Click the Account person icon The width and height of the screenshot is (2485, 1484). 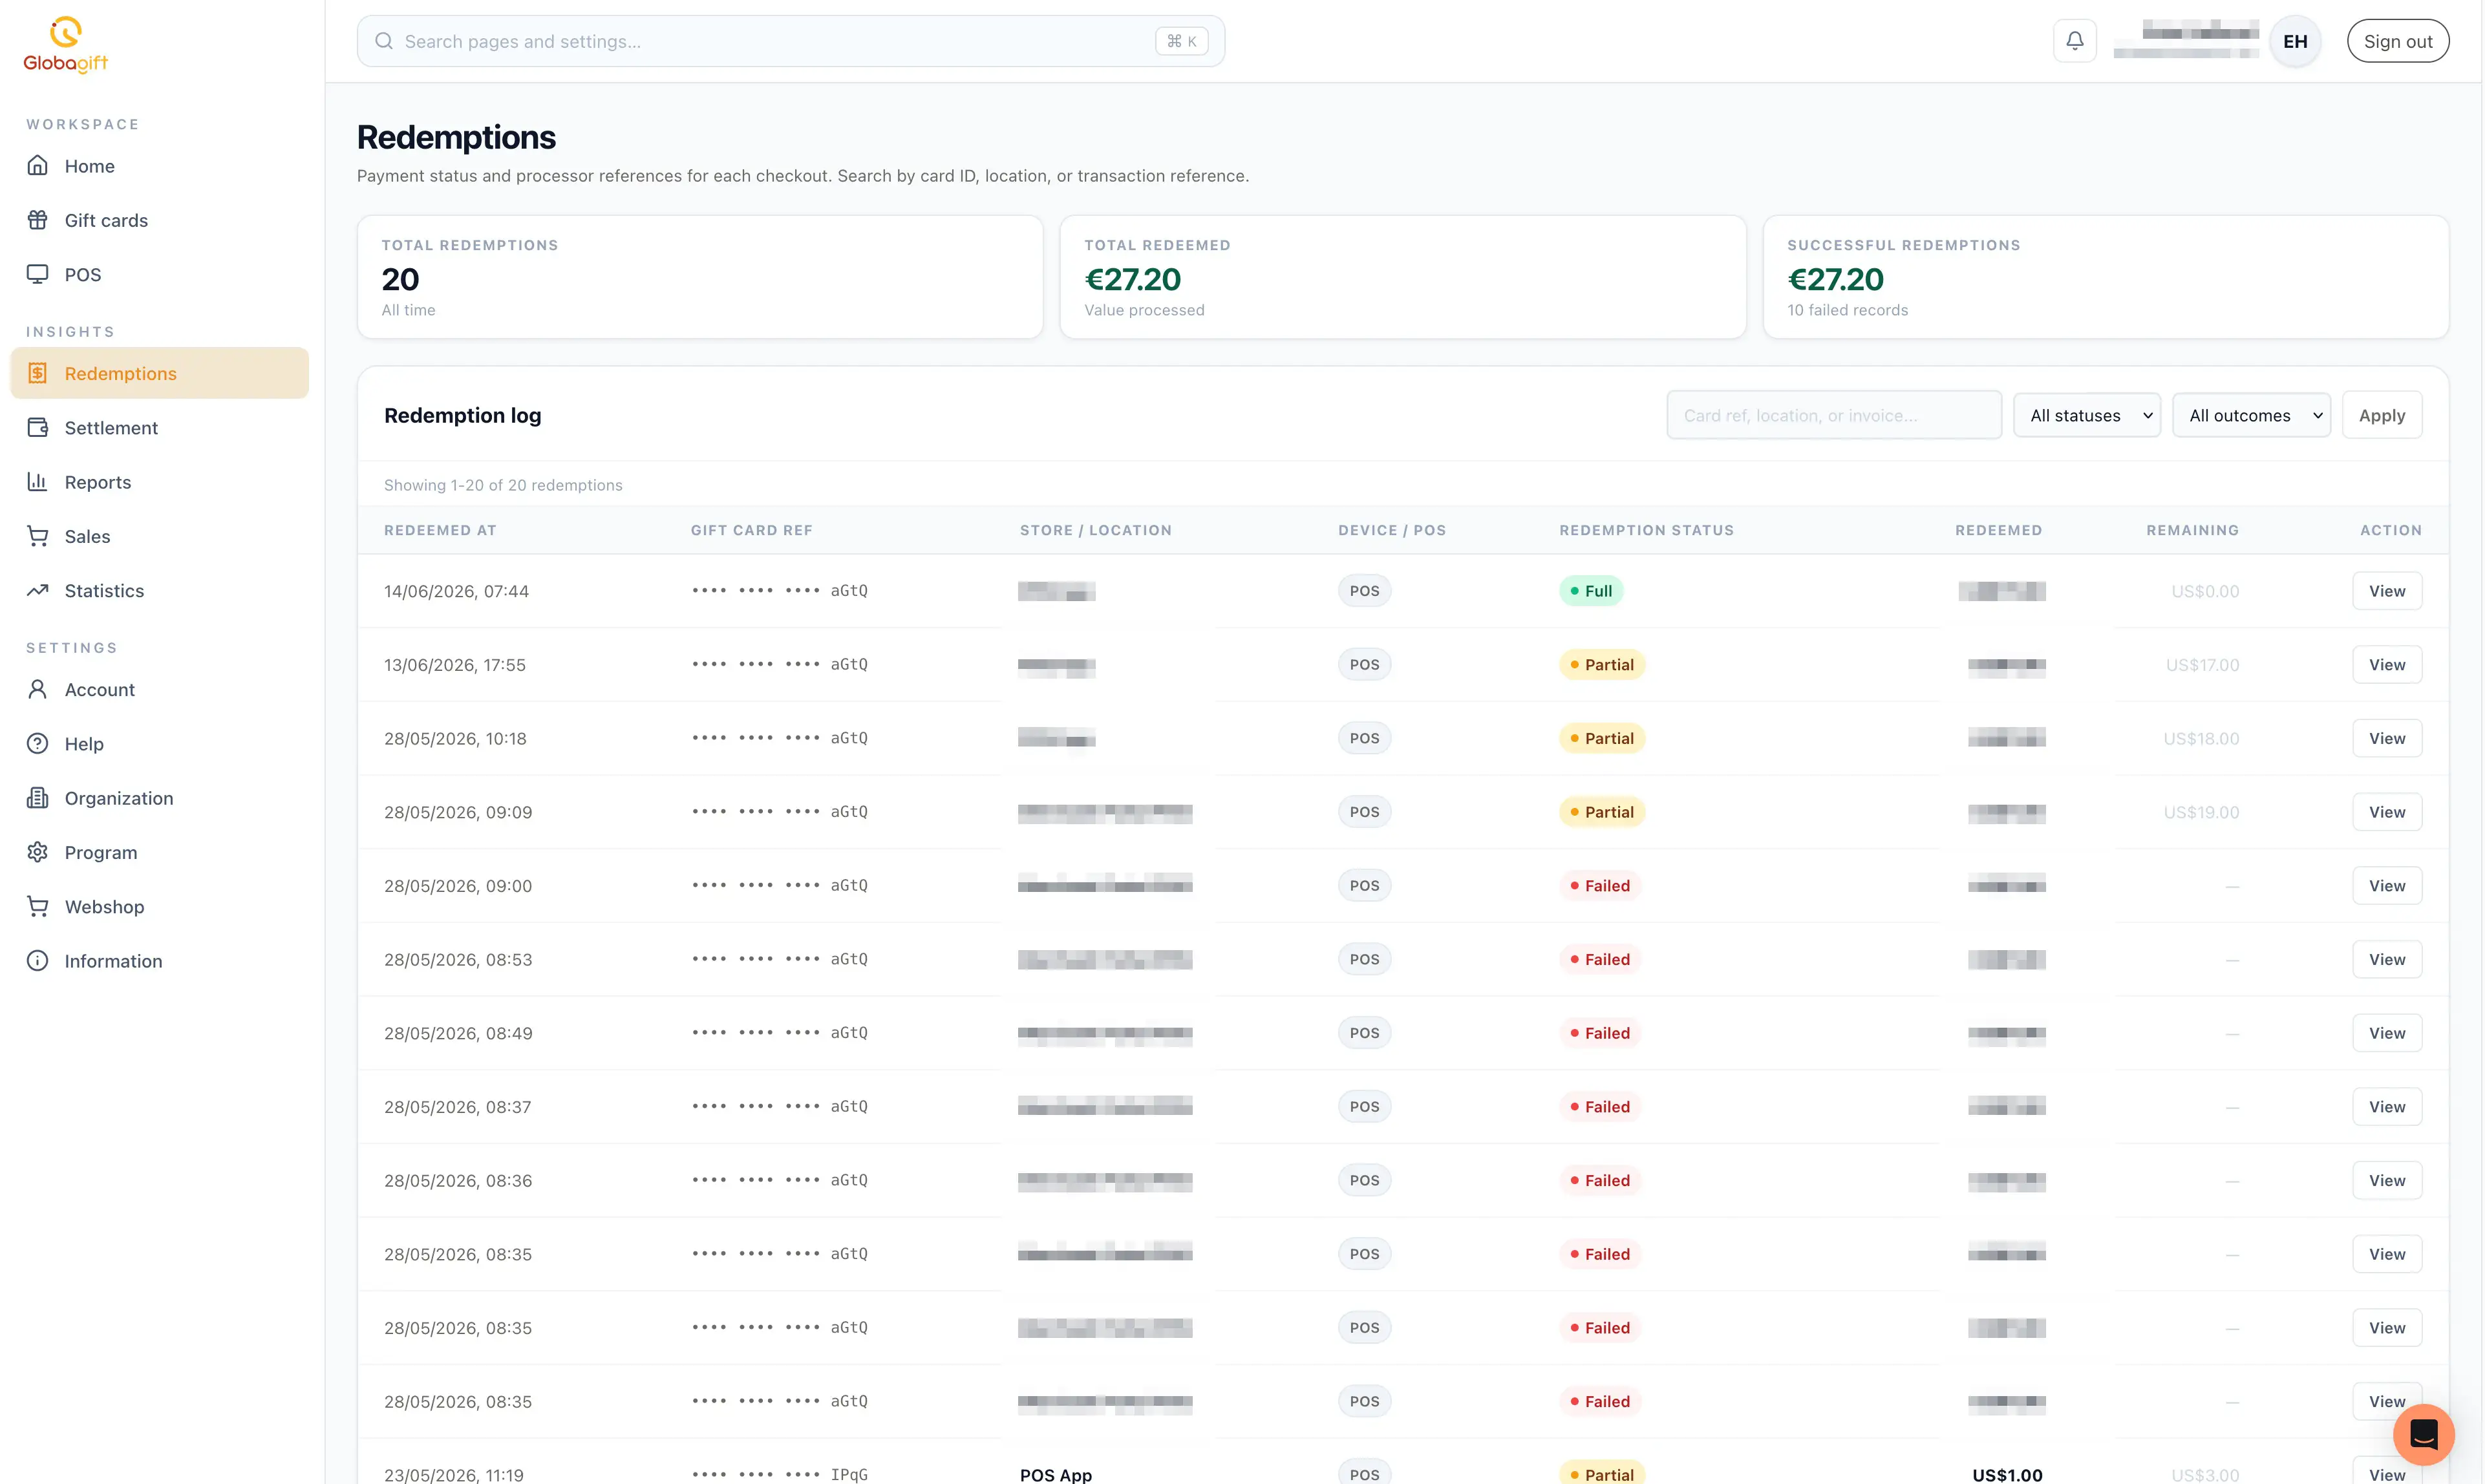coord(38,690)
